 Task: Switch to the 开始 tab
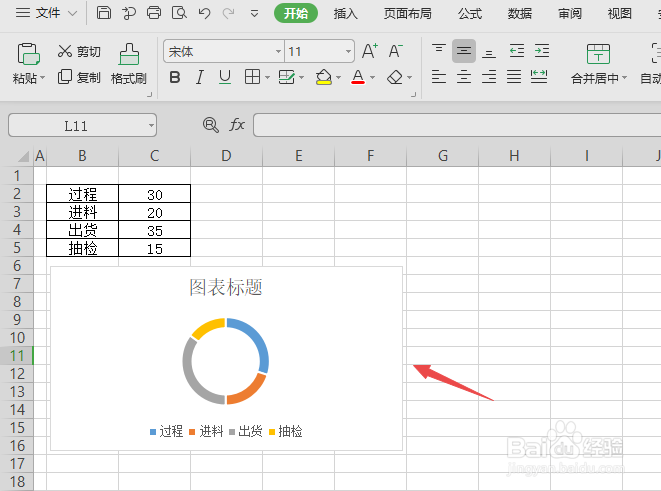[x=296, y=13]
